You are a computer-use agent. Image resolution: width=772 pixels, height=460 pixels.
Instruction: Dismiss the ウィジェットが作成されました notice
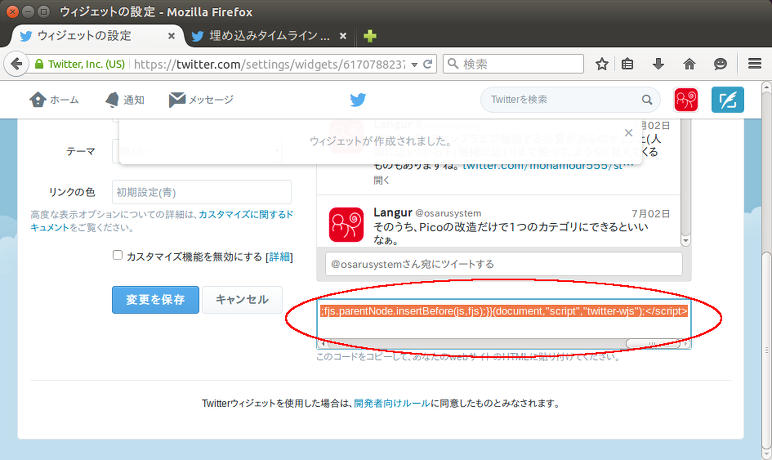point(628,132)
